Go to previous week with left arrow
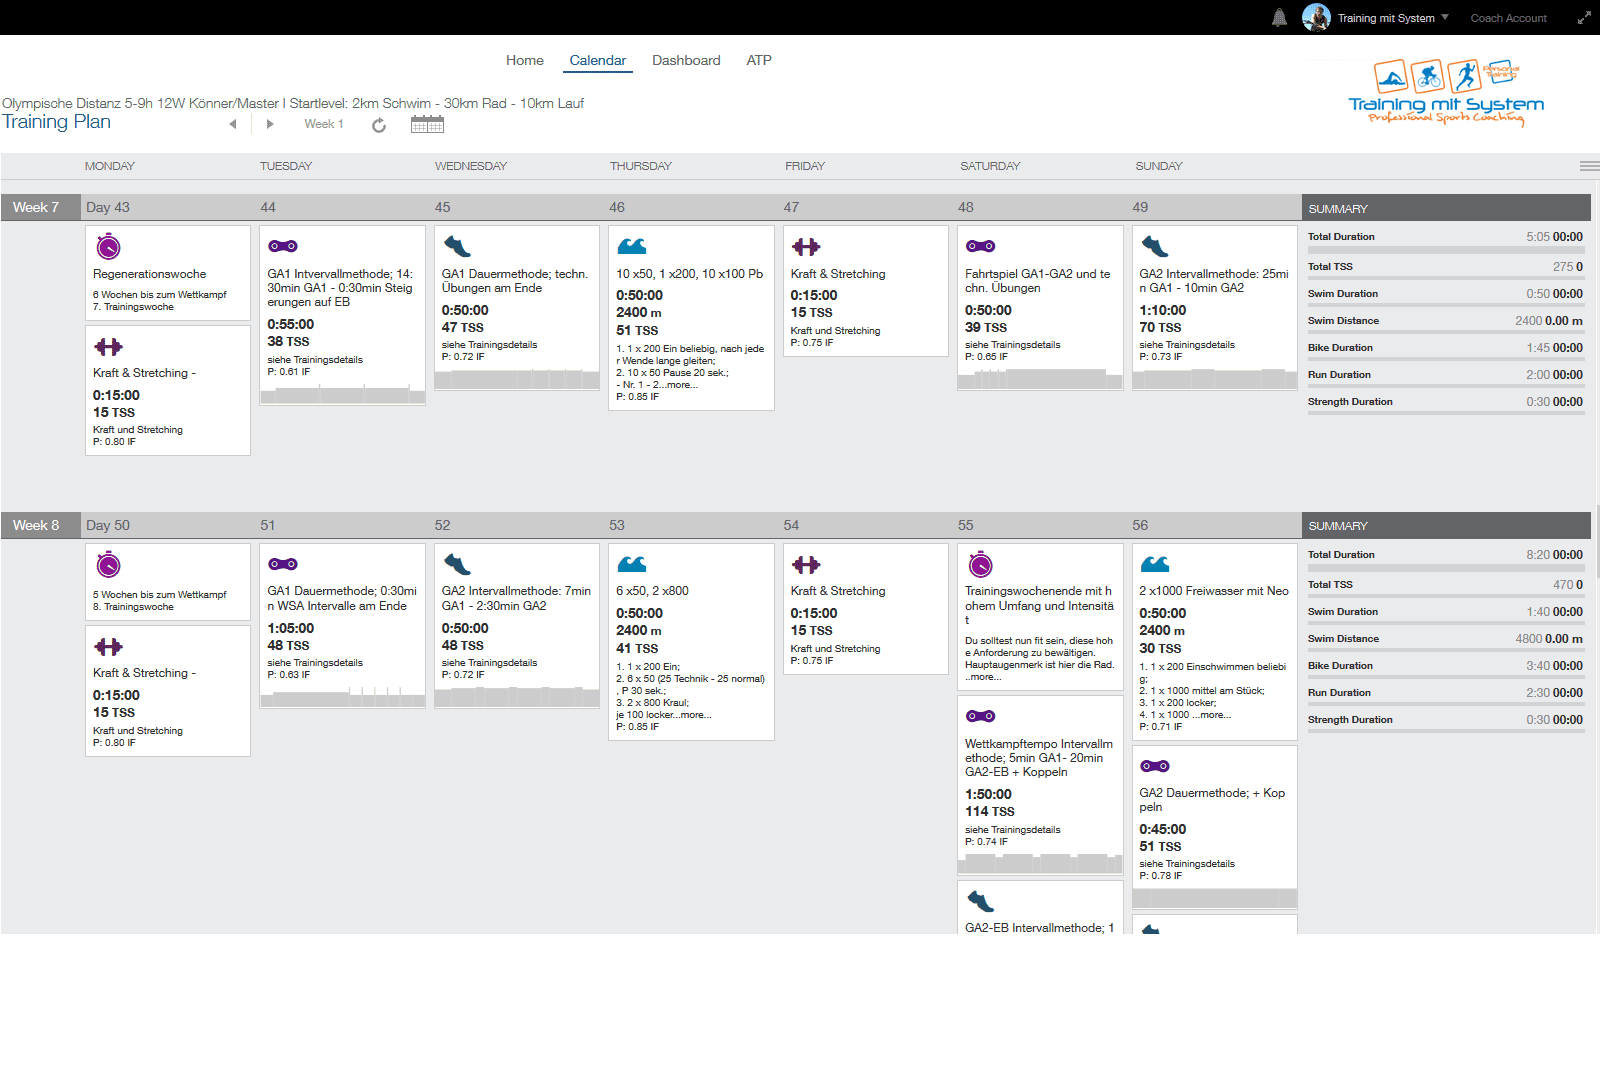Image resolution: width=1600 pixels, height=1067 pixels. click(233, 124)
